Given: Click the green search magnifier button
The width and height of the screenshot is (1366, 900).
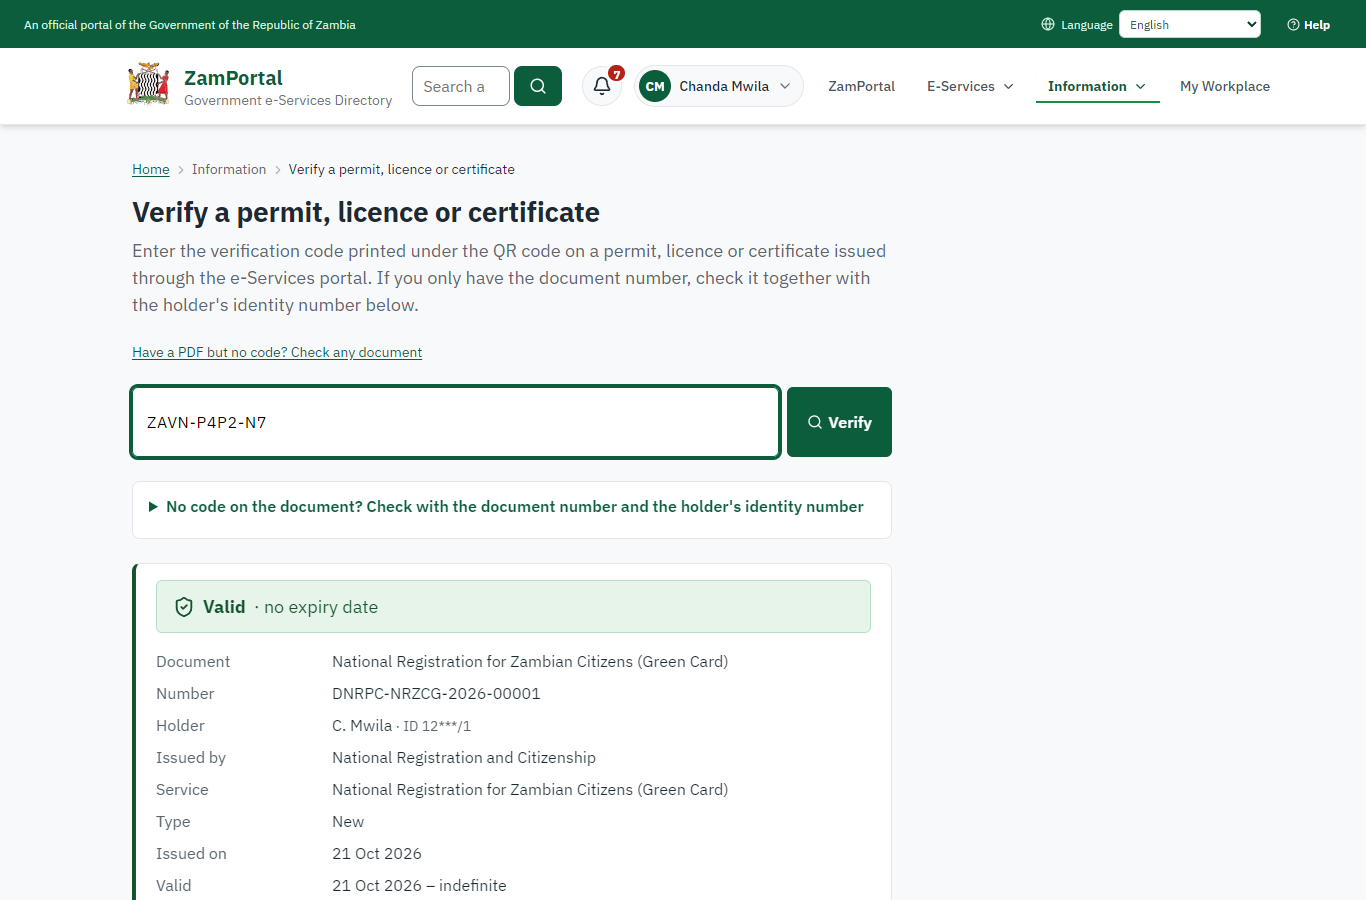Looking at the screenshot, I should (538, 86).
